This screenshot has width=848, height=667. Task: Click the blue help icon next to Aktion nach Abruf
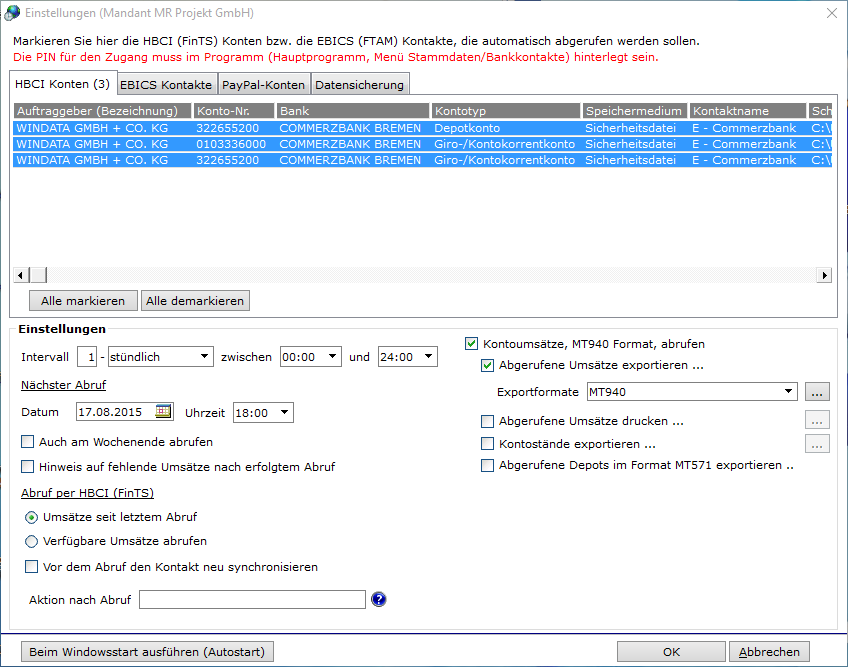(379, 599)
